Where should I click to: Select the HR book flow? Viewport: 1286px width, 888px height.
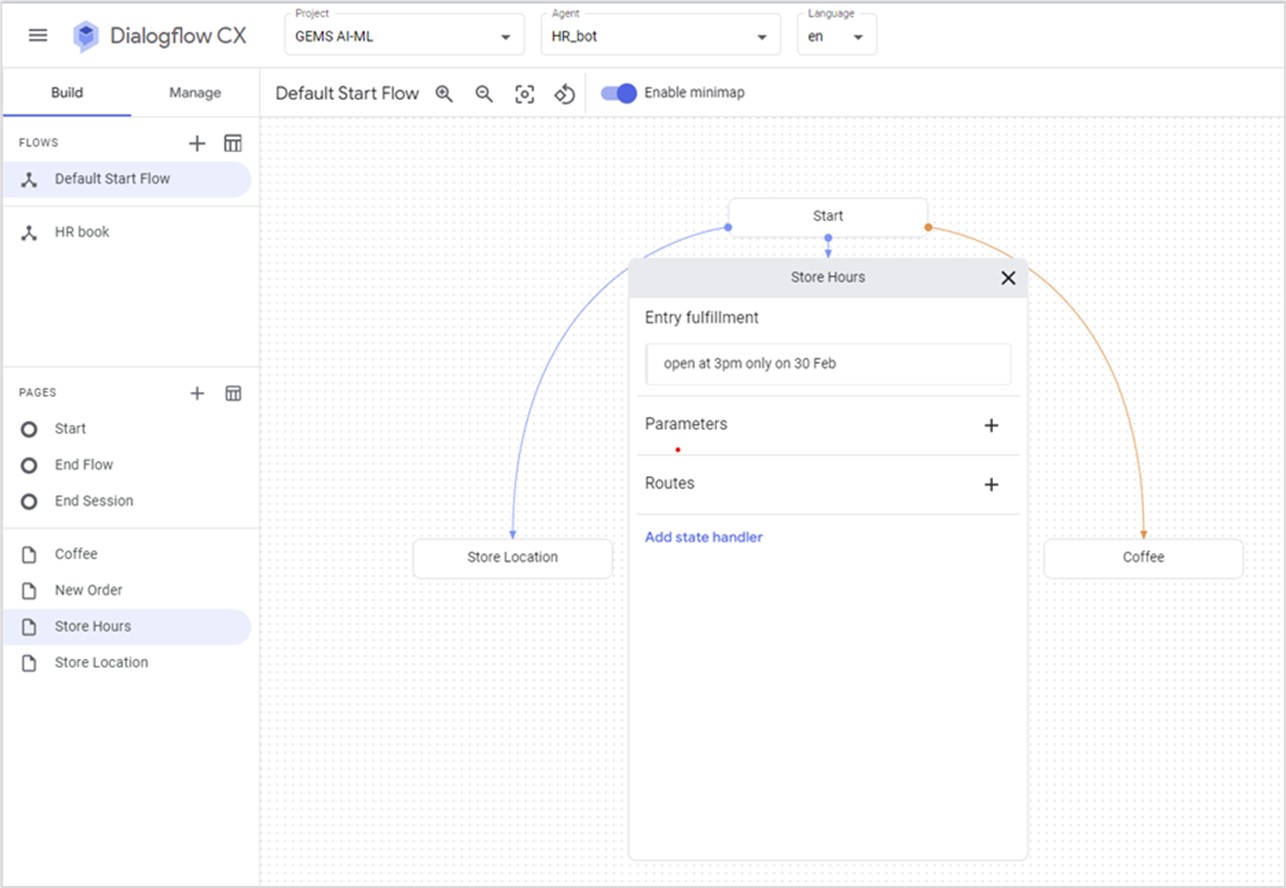coord(82,232)
